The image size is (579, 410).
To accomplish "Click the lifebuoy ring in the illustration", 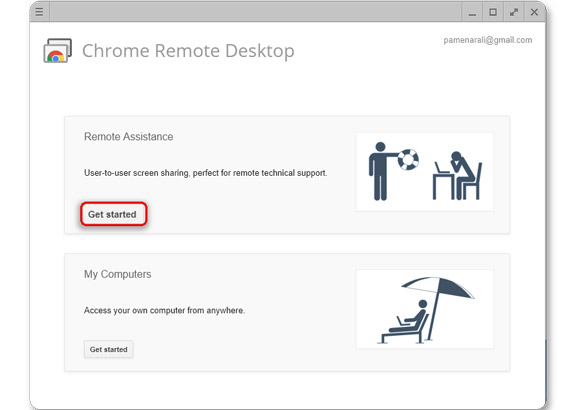I will [x=408, y=159].
